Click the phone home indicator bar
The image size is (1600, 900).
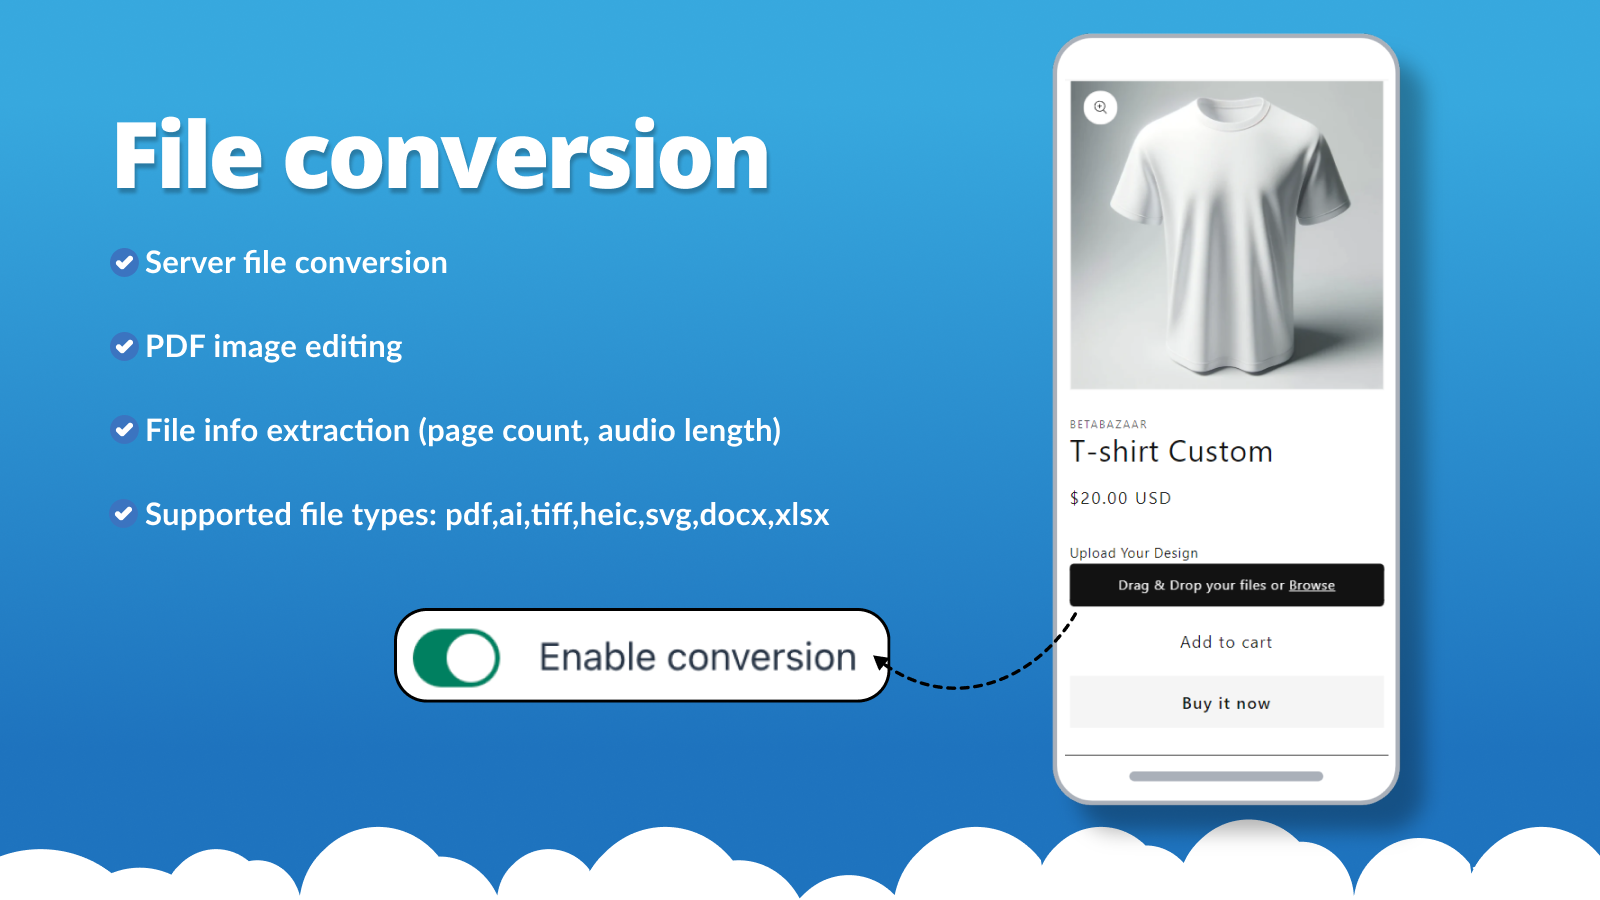(1226, 776)
